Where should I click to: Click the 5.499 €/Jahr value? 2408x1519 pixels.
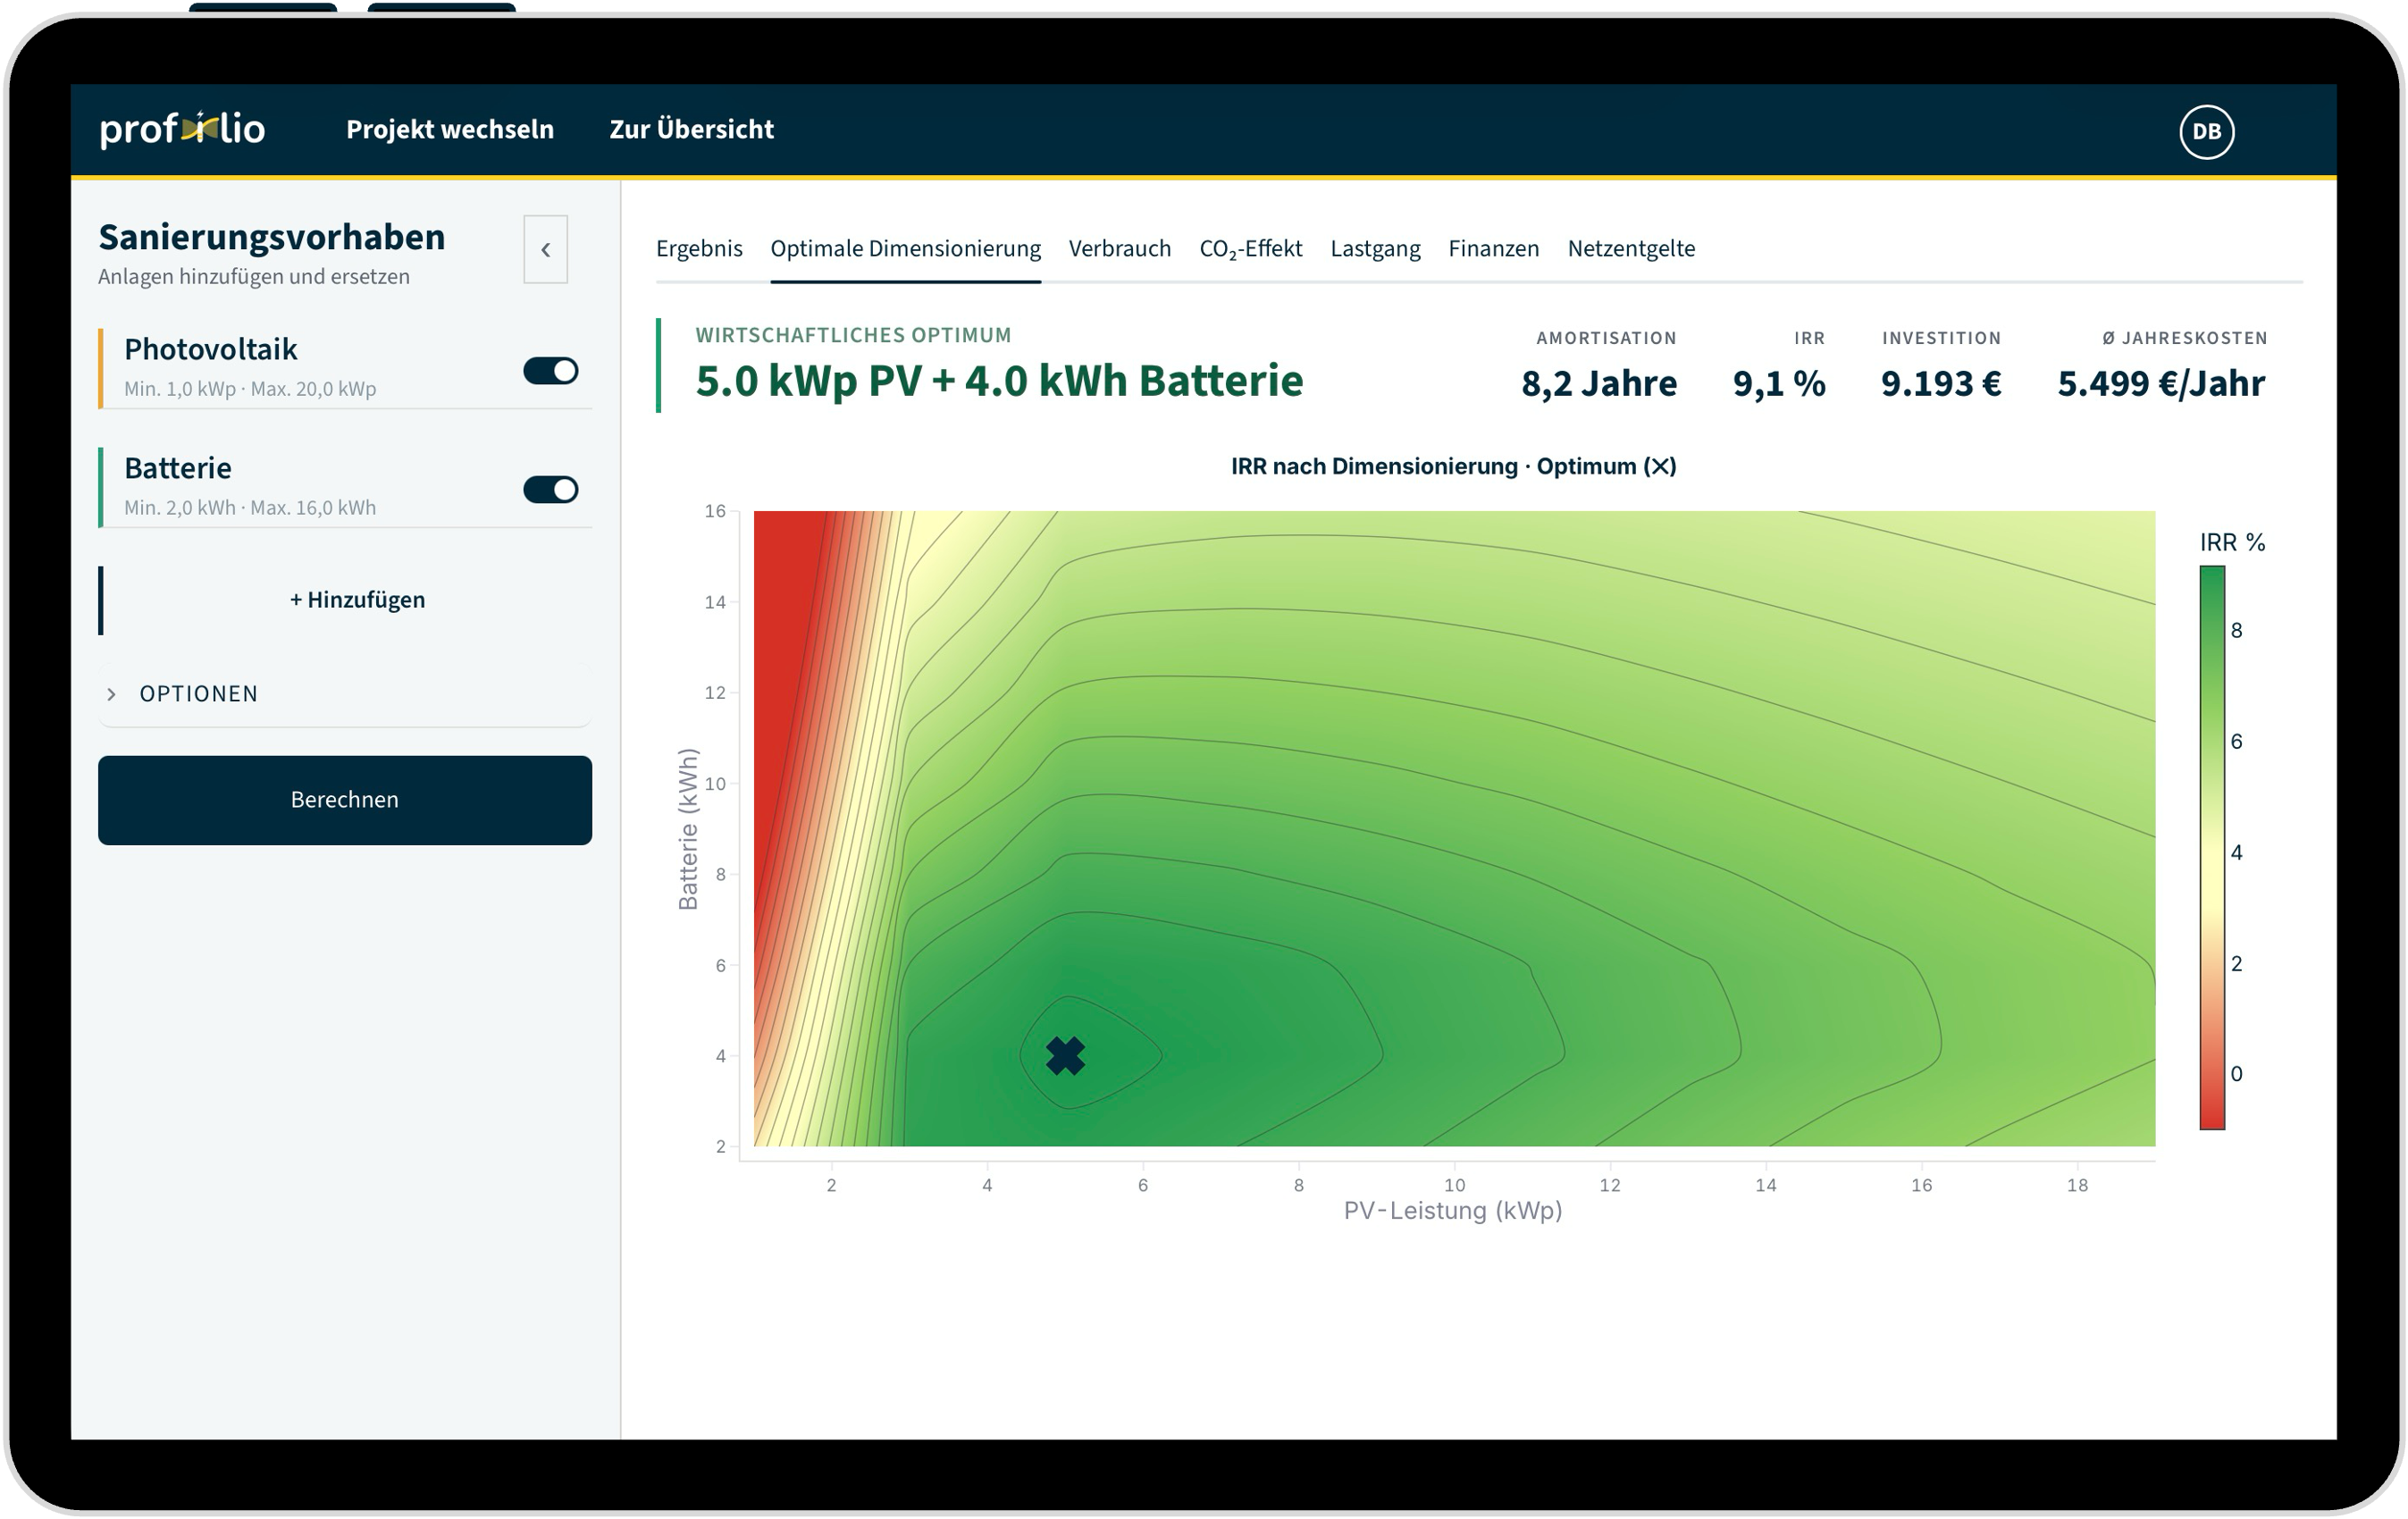click(2161, 384)
